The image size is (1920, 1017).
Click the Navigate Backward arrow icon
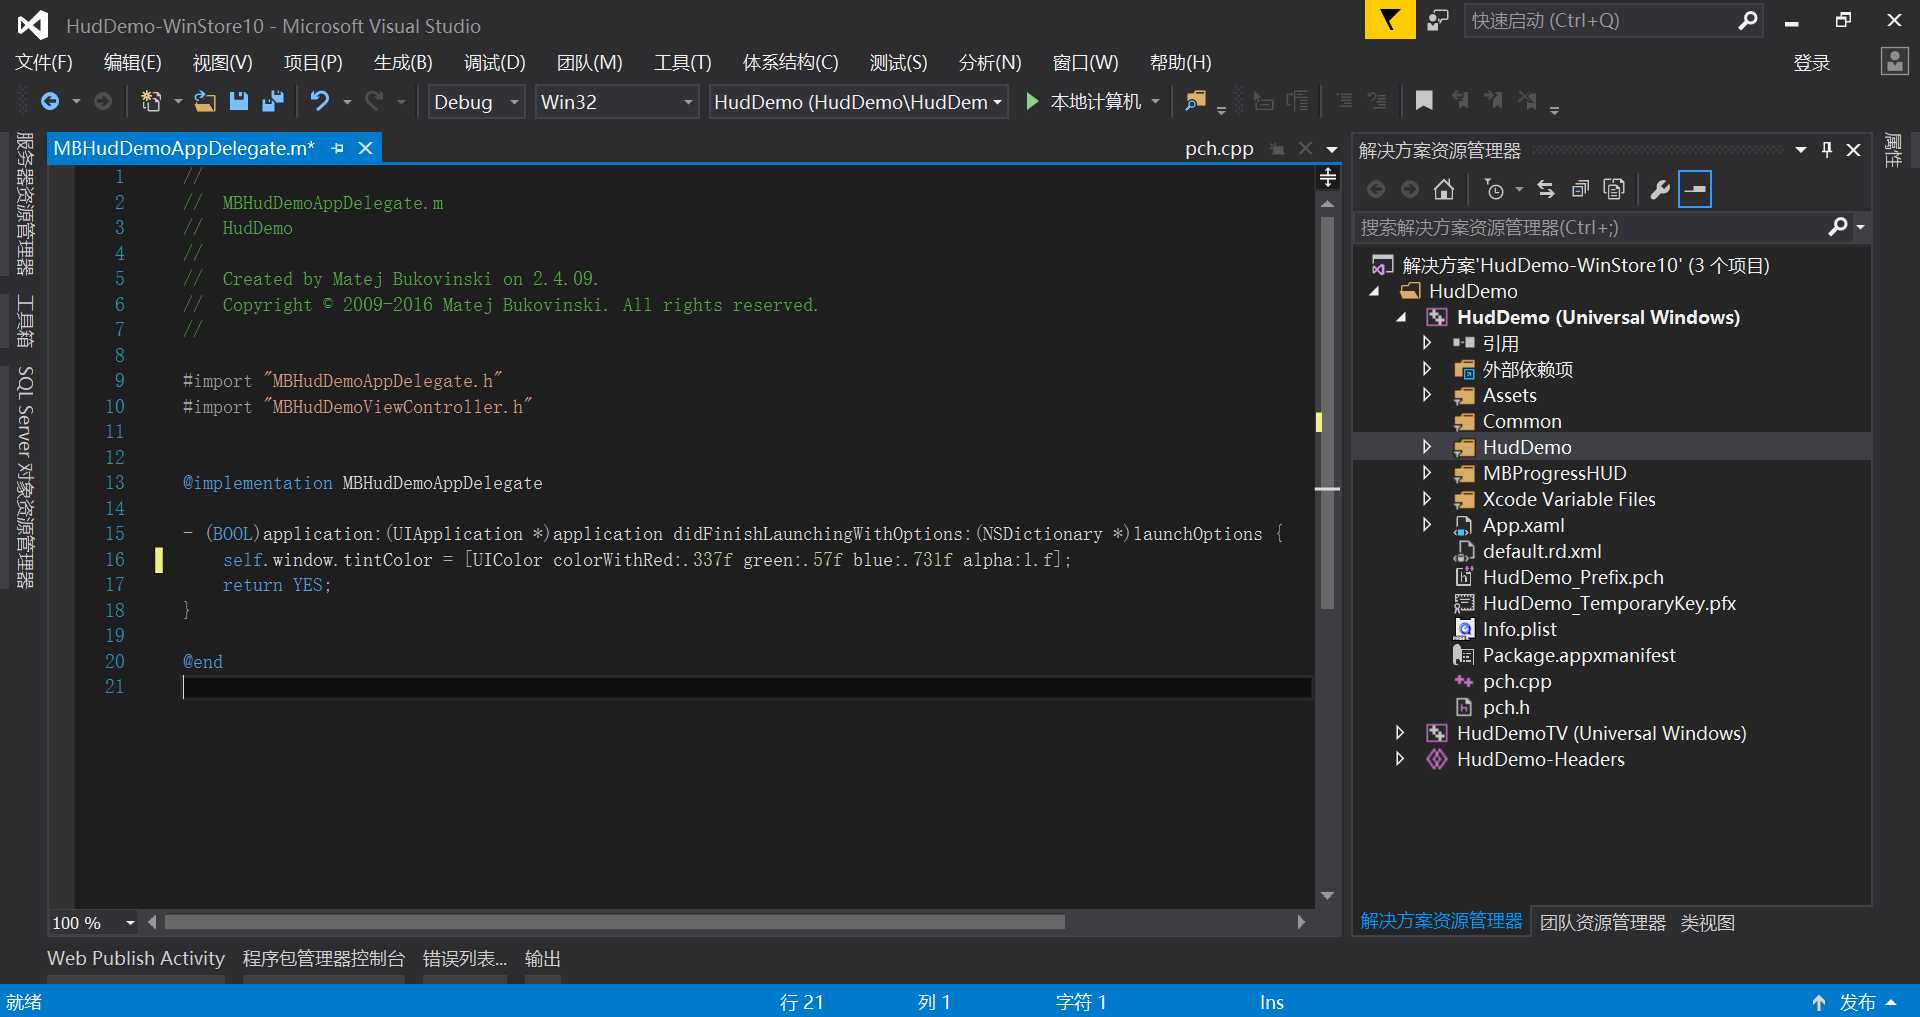[x=49, y=101]
